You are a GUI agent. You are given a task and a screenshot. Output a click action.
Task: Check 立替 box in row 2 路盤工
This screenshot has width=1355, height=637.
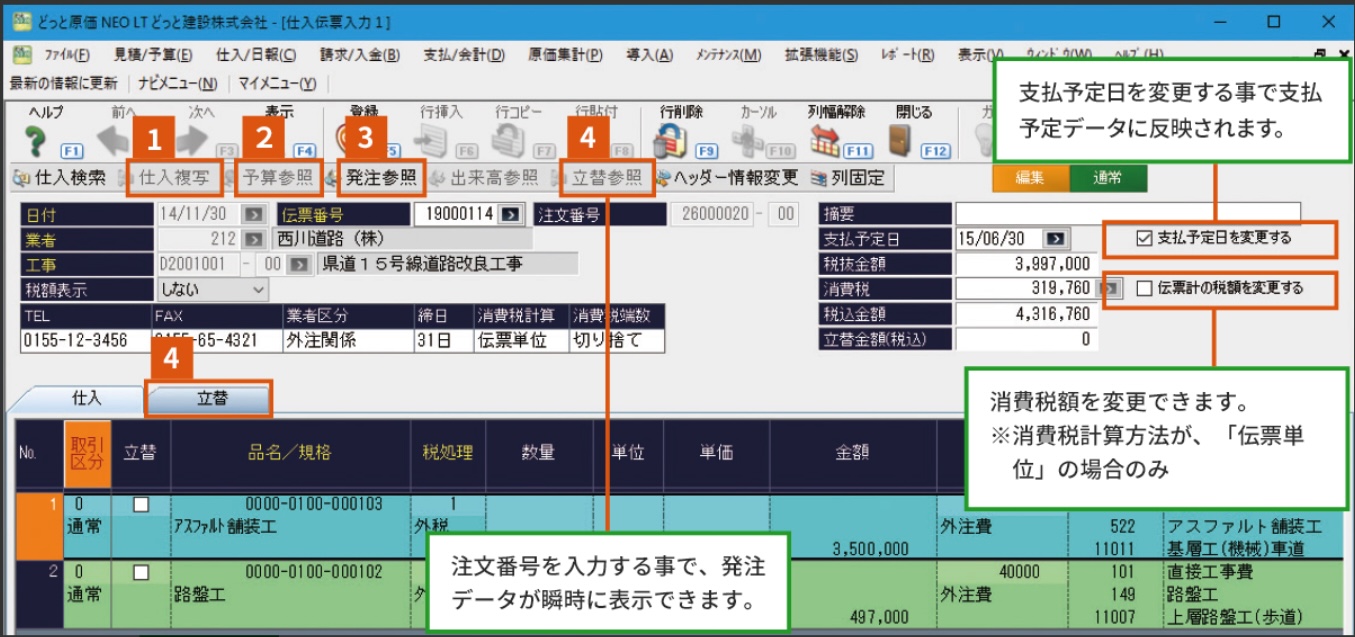[x=141, y=572]
